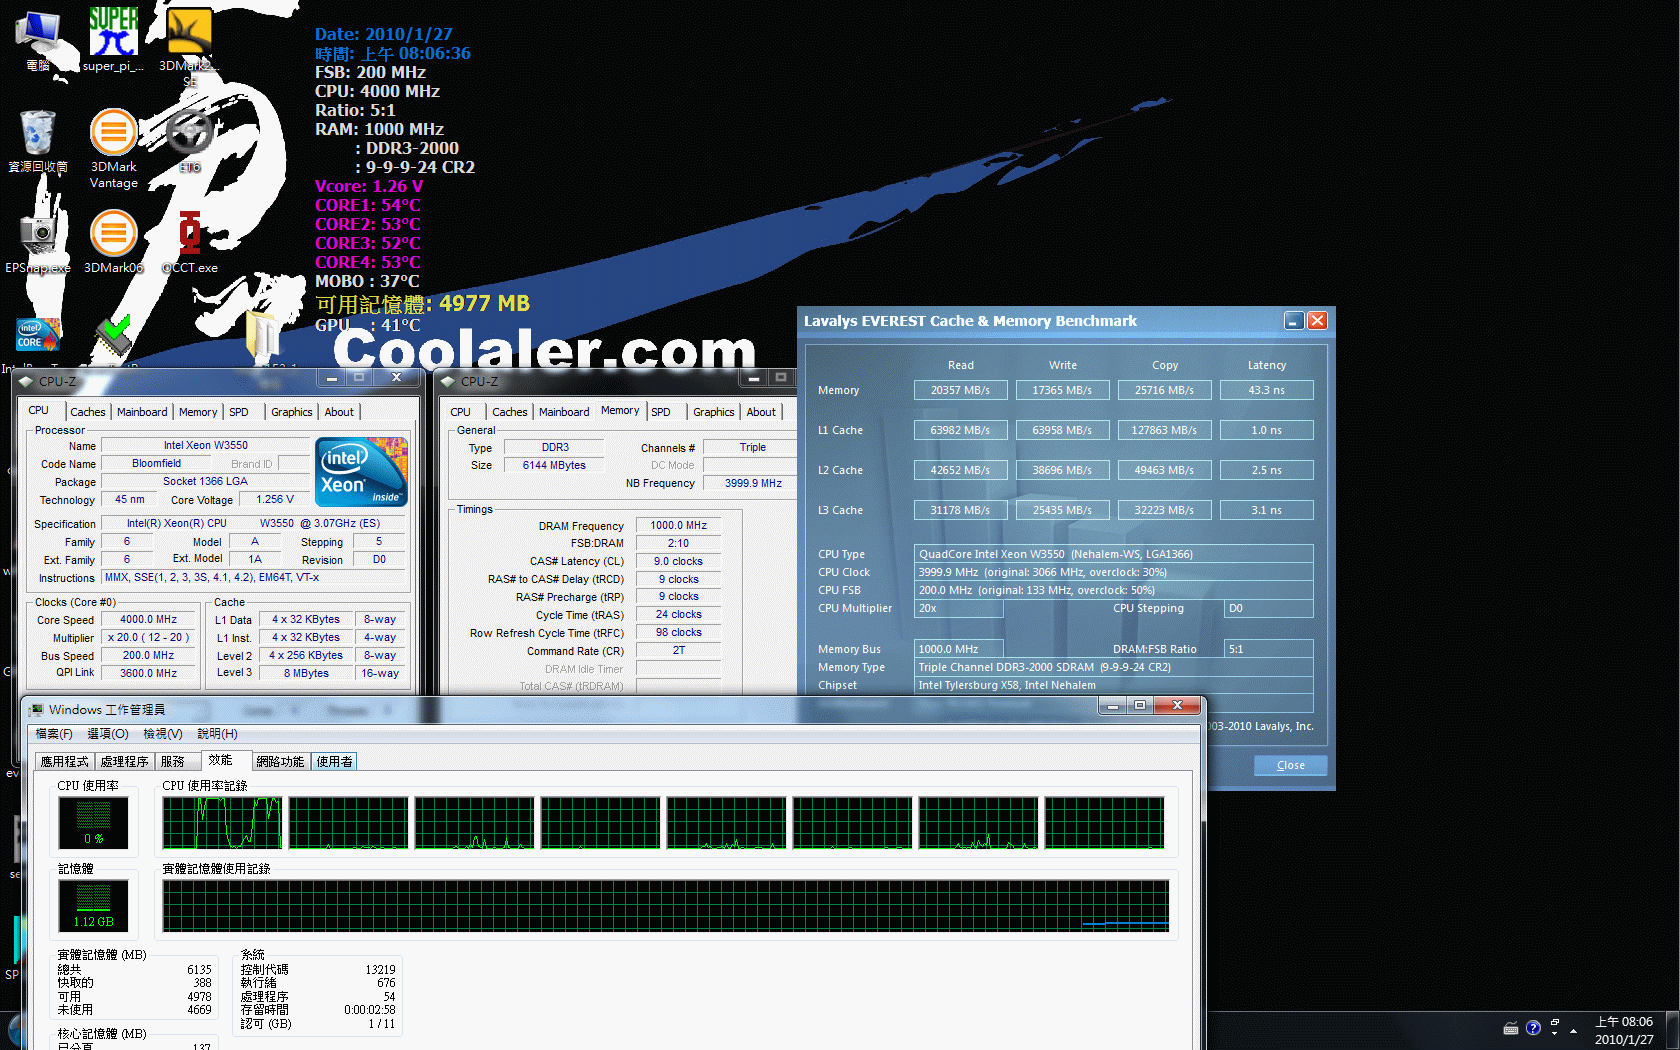This screenshot has width=1680, height=1050.
Task: Switch to CPU tab in right CPU-Z
Action: click(461, 412)
